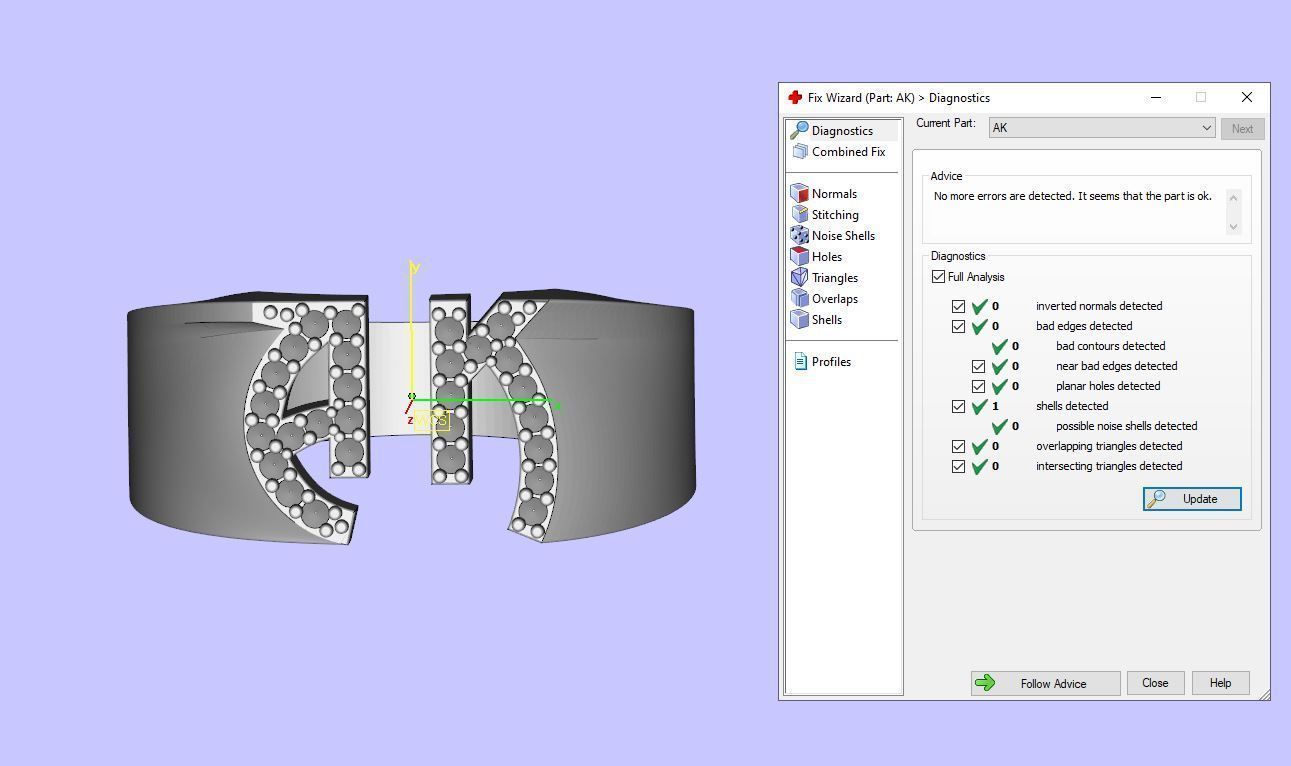
Task: Toggle overlapping triangles checkbox
Action: (958, 446)
